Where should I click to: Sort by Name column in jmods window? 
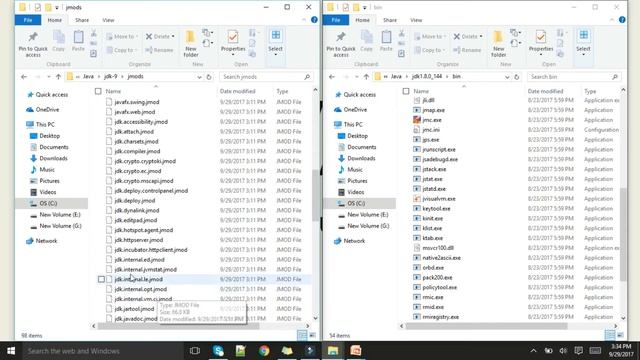[x=113, y=91]
